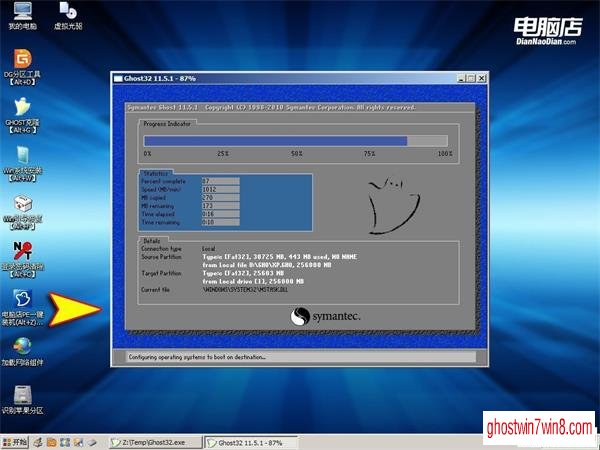Image resolution: width=600 pixels, height=450 pixels.
Task: Click the Time elapsed value 0:16
Action: tap(221, 214)
